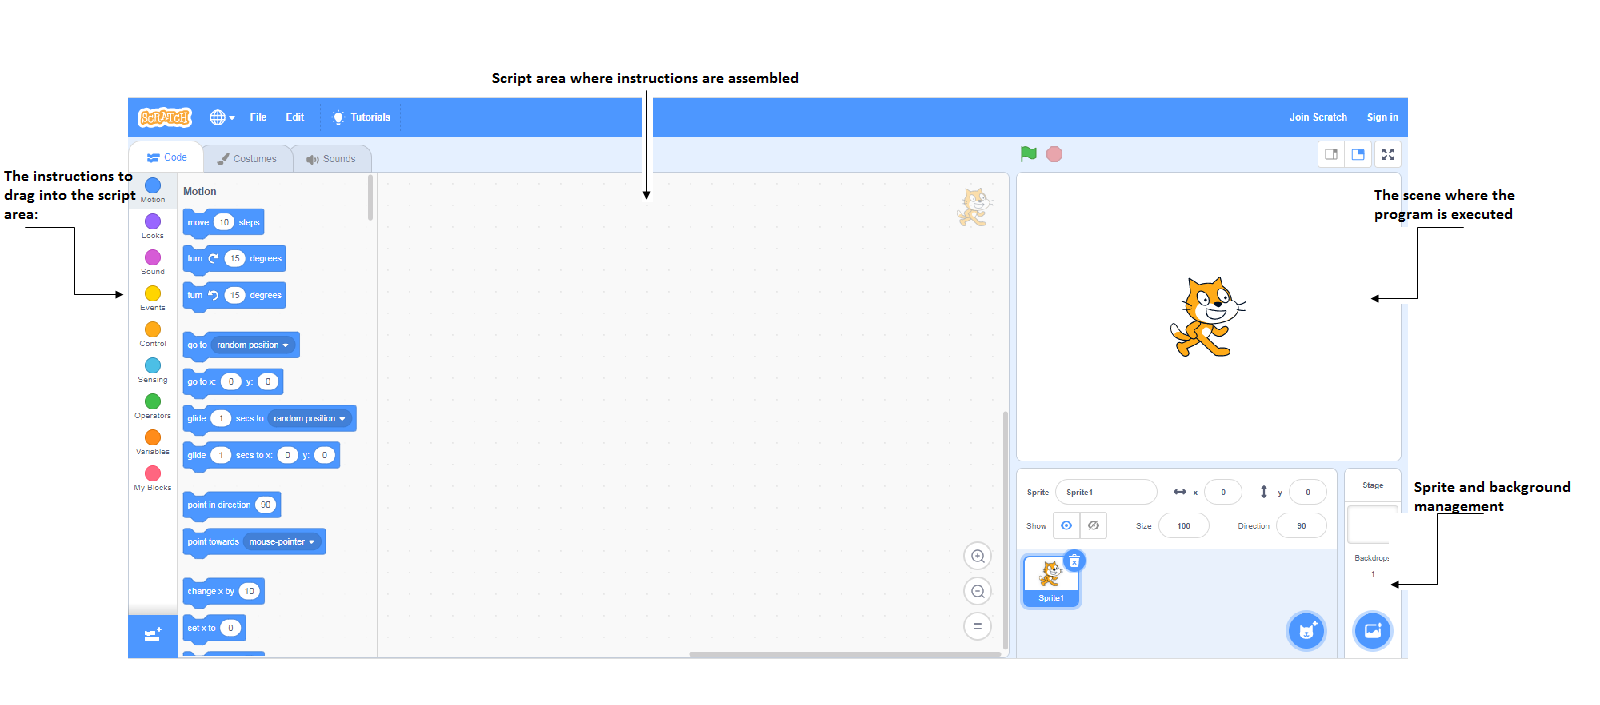Image resolution: width=1600 pixels, height=705 pixels.
Task: Open the 'go to' random position dropdown
Action: [253, 345]
